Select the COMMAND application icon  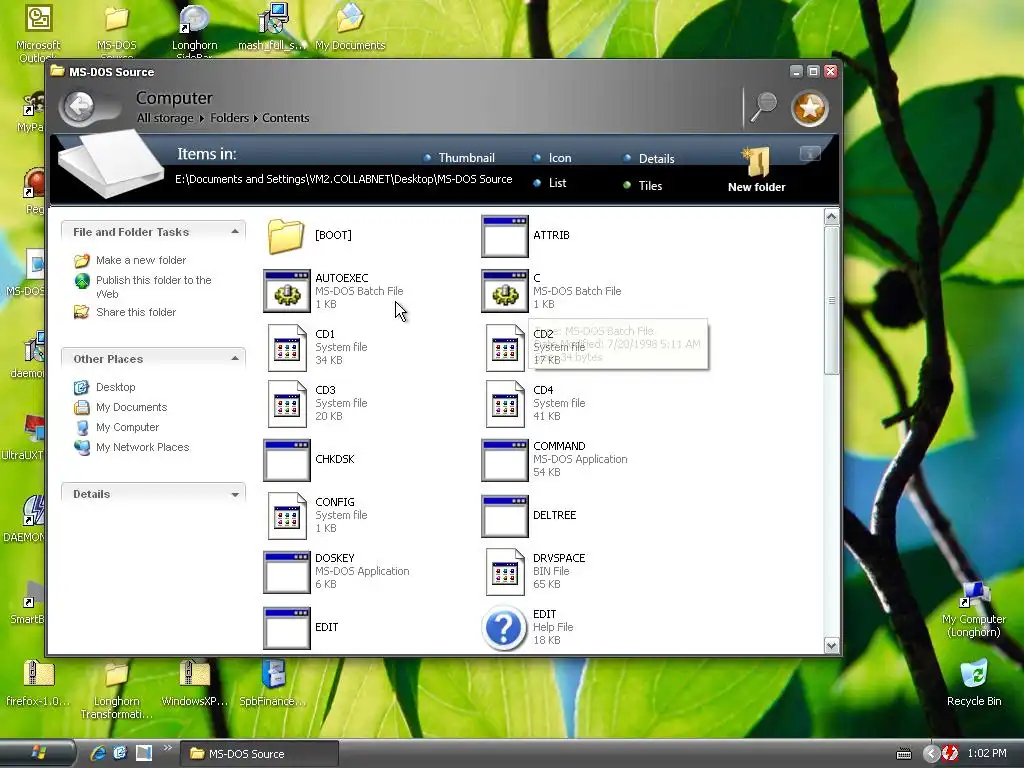click(x=504, y=460)
